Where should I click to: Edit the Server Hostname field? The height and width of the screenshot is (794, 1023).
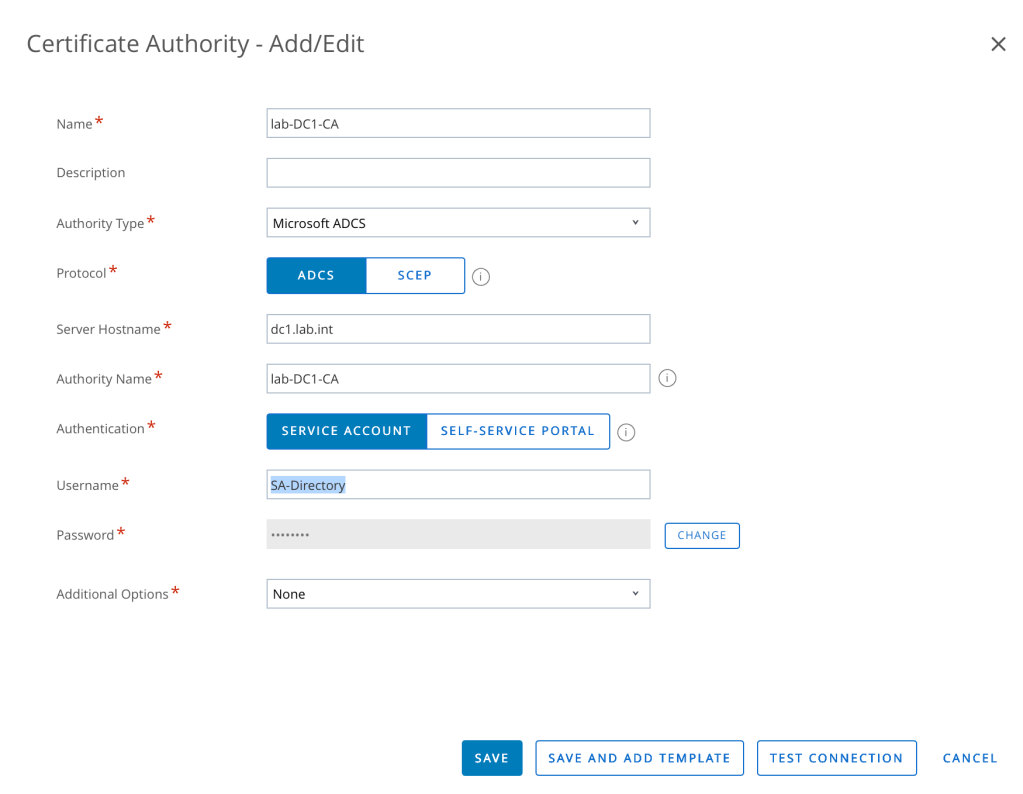pyautogui.click(x=458, y=329)
